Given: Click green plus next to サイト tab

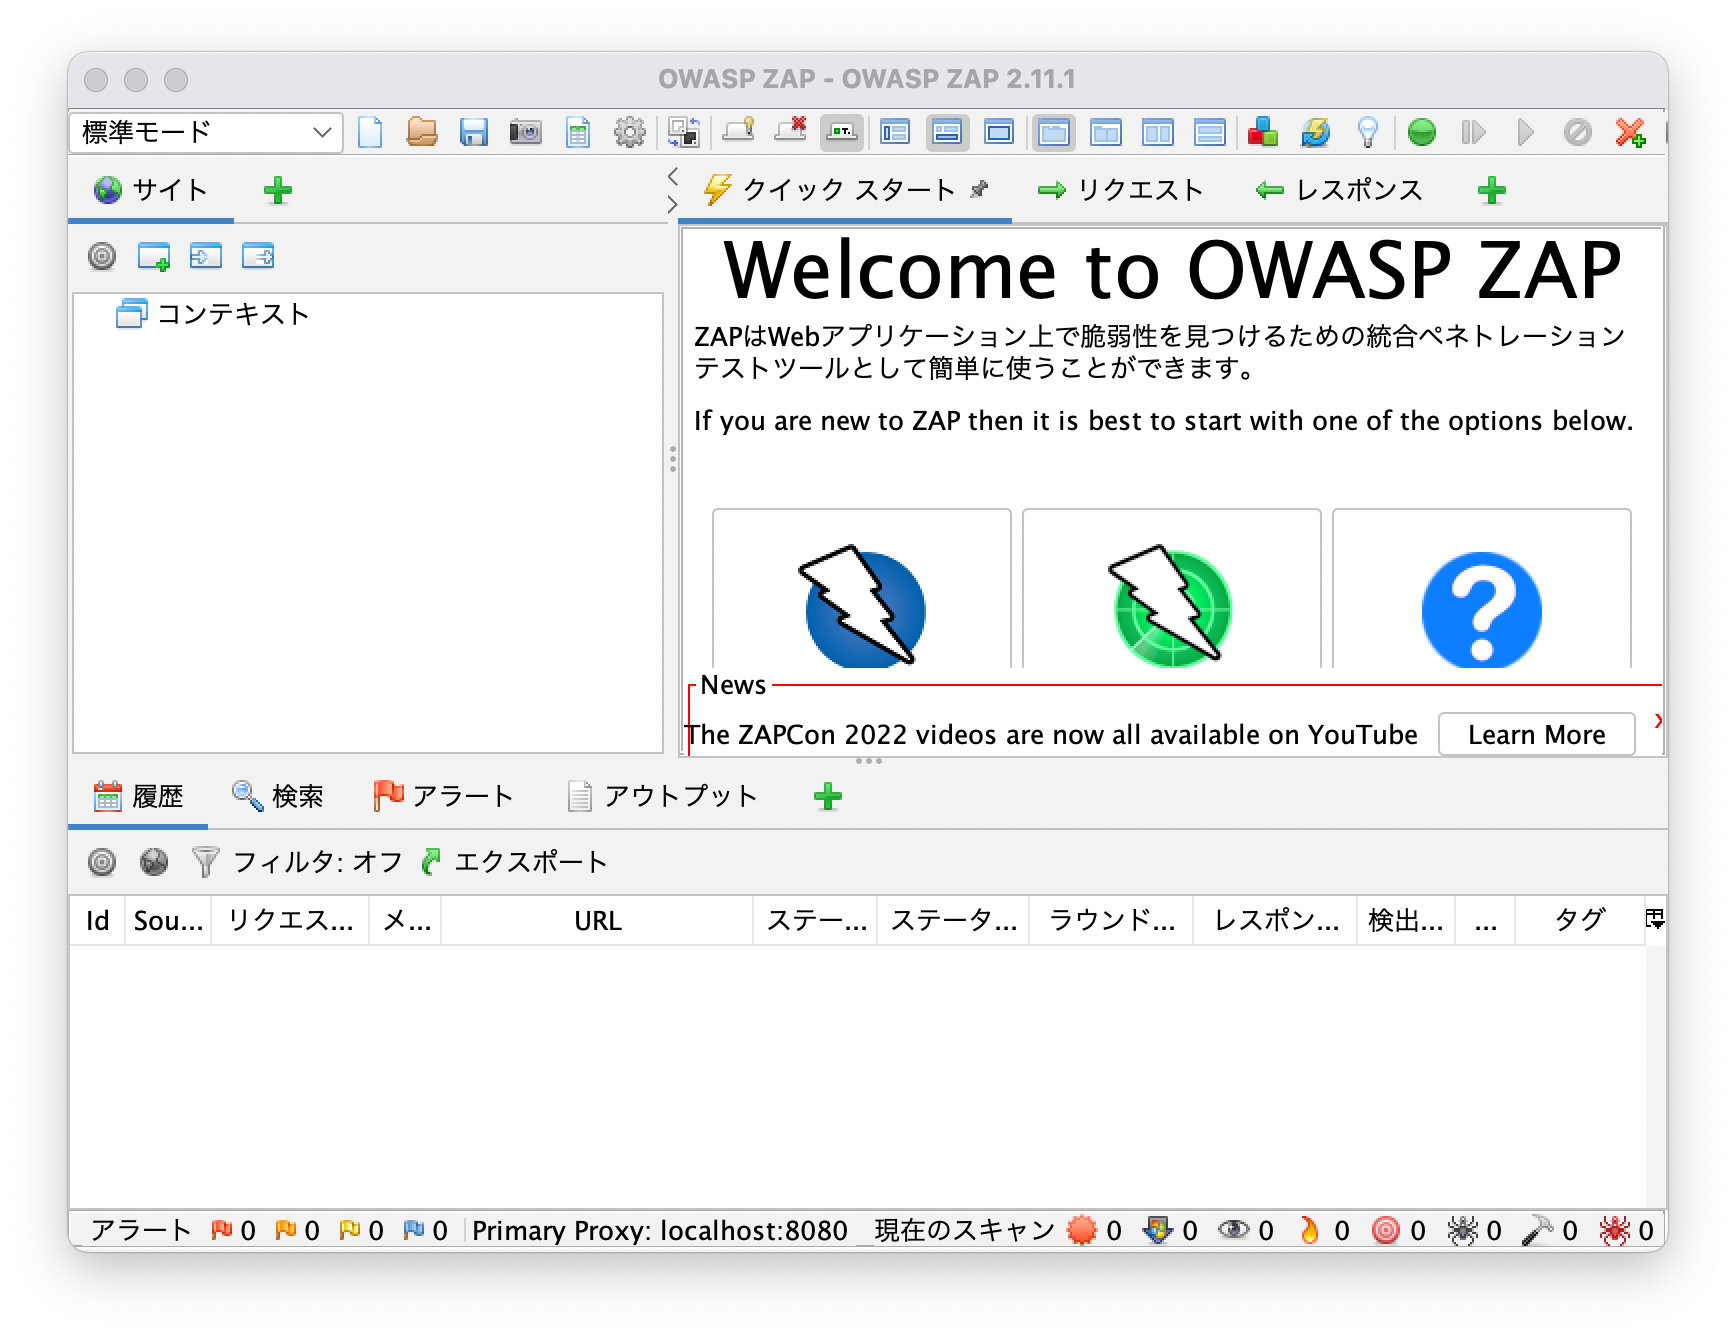Looking at the screenshot, I should pos(278,190).
